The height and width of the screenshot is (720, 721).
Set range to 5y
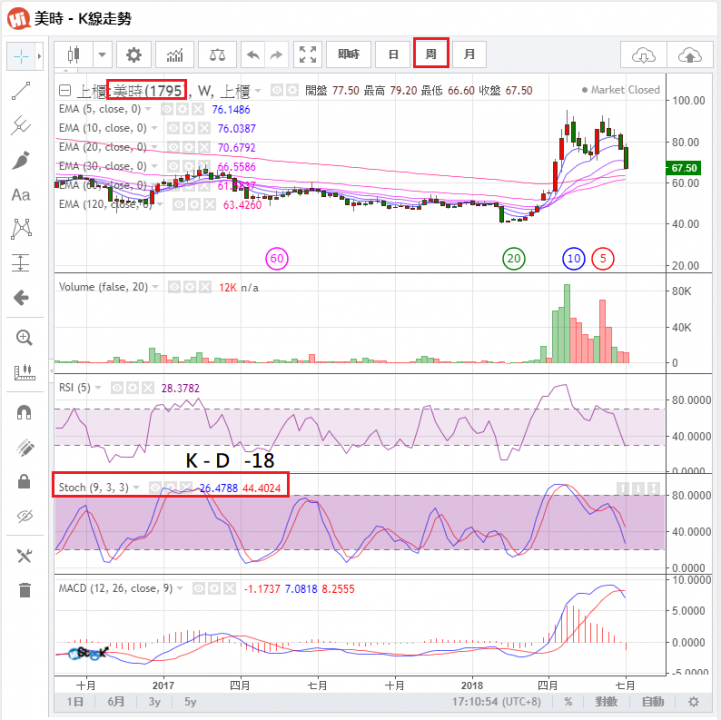(x=190, y=702)
